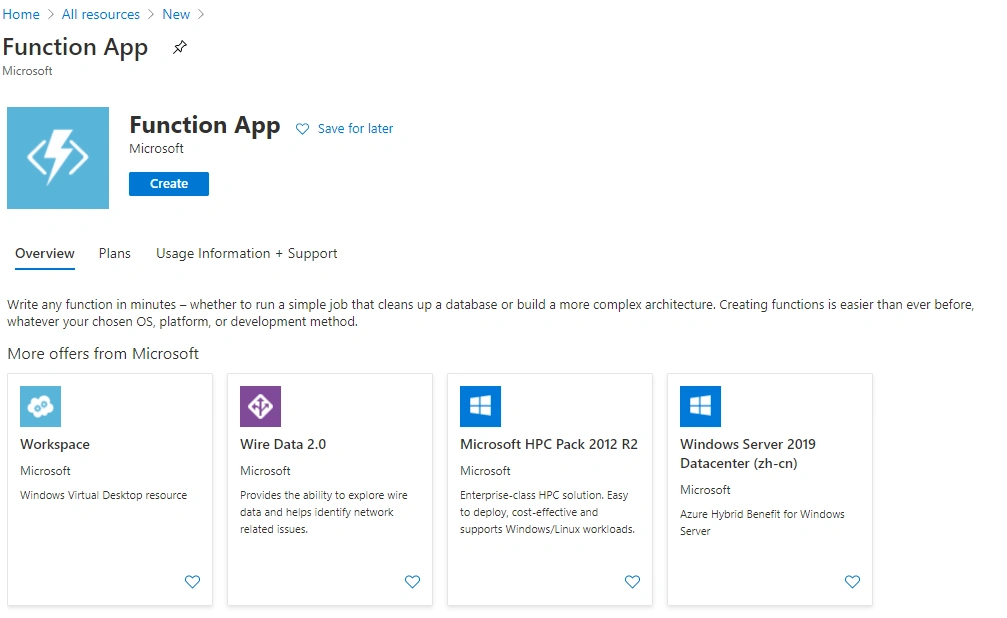Click the Microsoft HPC Pack Windows logo
The image size is (1007, 618).
[480, 406]
